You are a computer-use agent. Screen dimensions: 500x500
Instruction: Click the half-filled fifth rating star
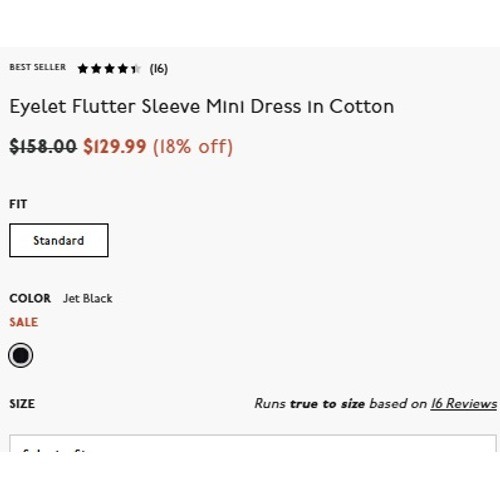point(136,69)
